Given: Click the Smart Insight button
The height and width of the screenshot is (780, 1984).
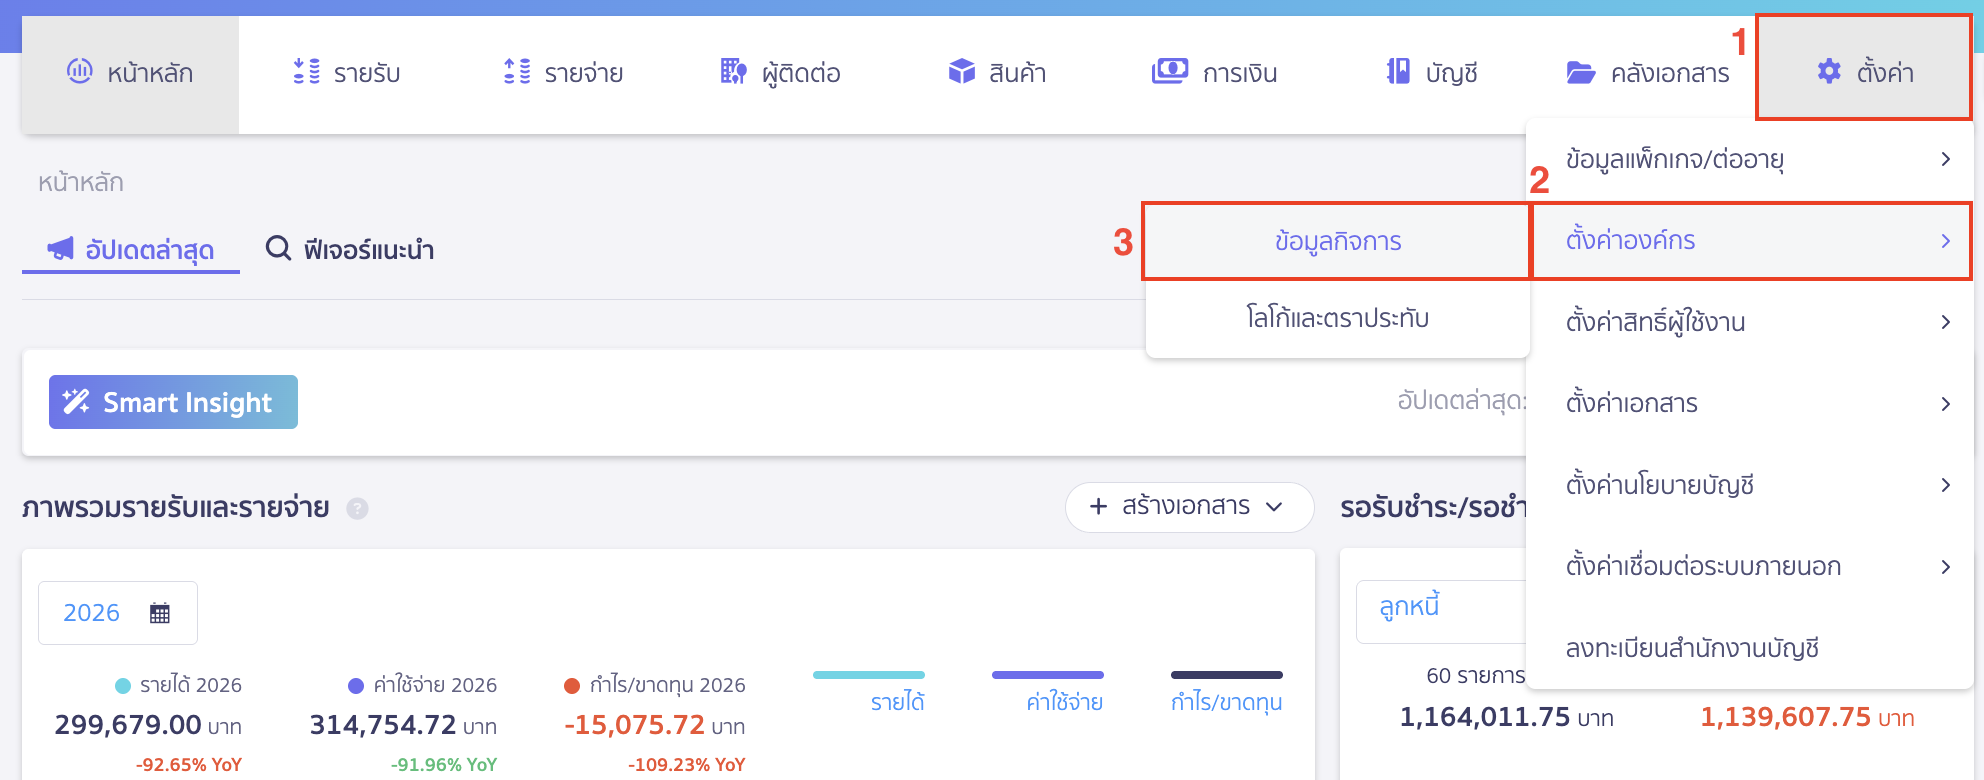Looking at the screenshot, I should 173,402.
